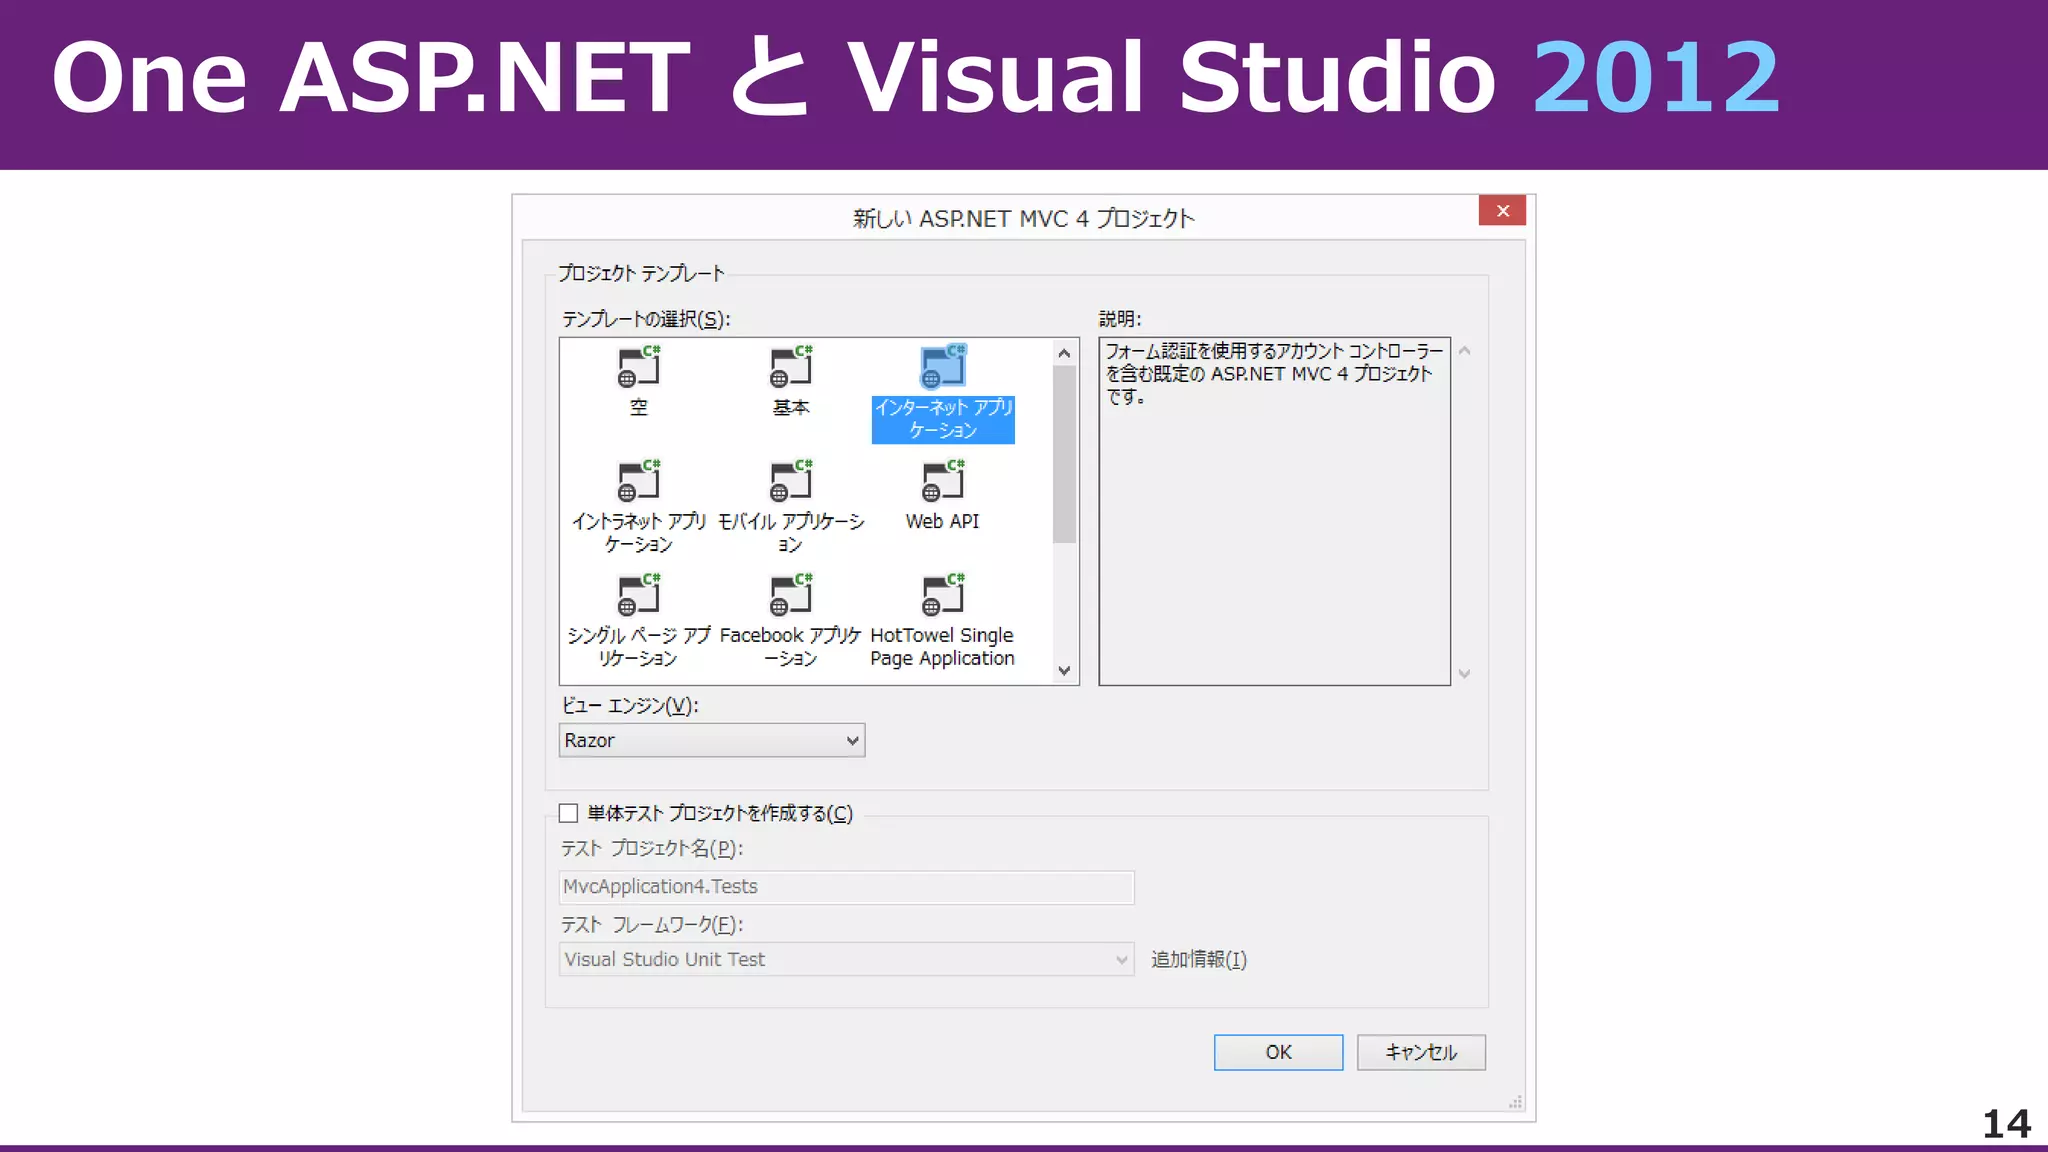
Task: Open the 追加情報 link
Action: [x=1198, y=960]
